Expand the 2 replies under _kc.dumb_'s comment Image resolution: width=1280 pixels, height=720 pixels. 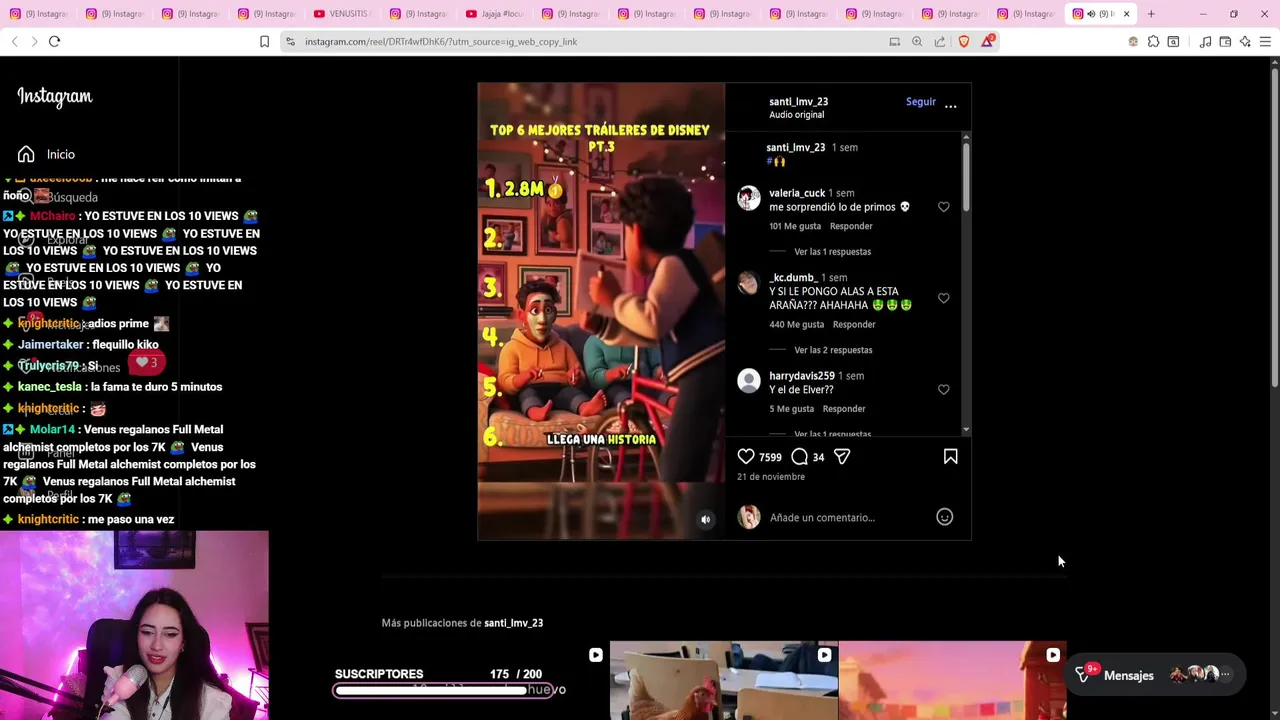[x=833, y=350]
